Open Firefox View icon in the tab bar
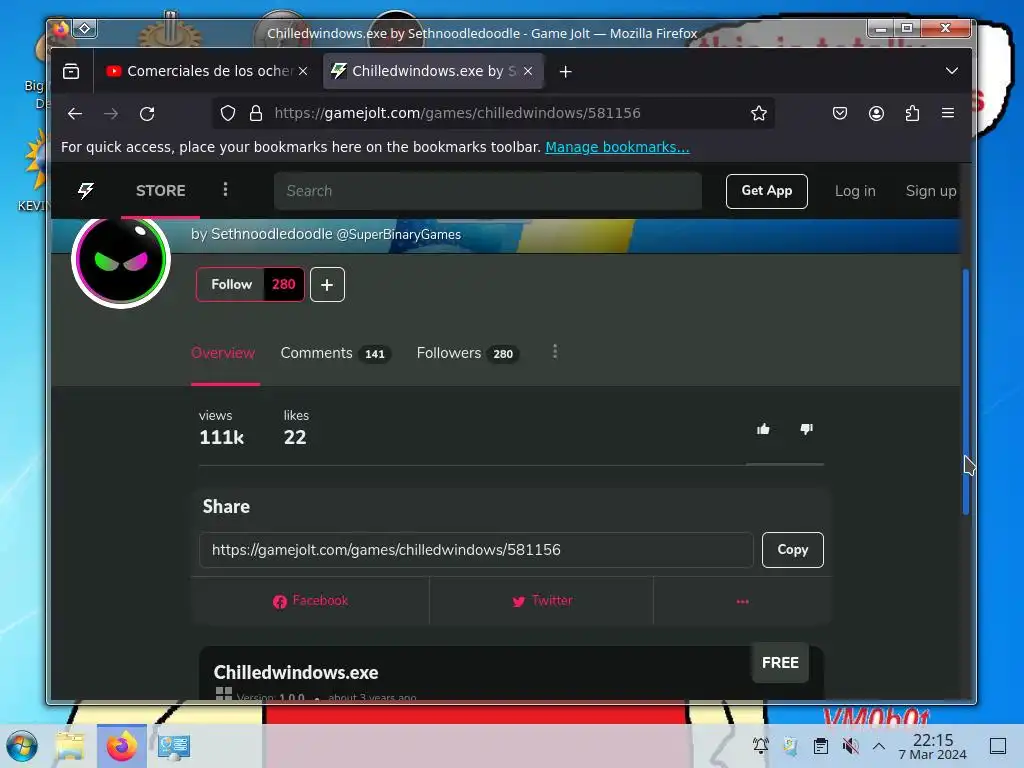 click(71, 71)
